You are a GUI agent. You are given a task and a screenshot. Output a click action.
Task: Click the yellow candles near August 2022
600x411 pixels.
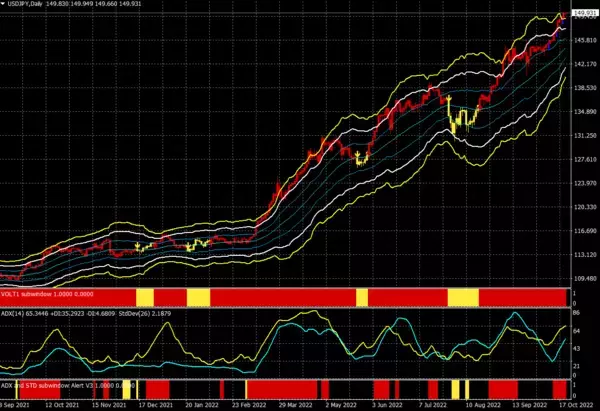(x=460, y=120)
